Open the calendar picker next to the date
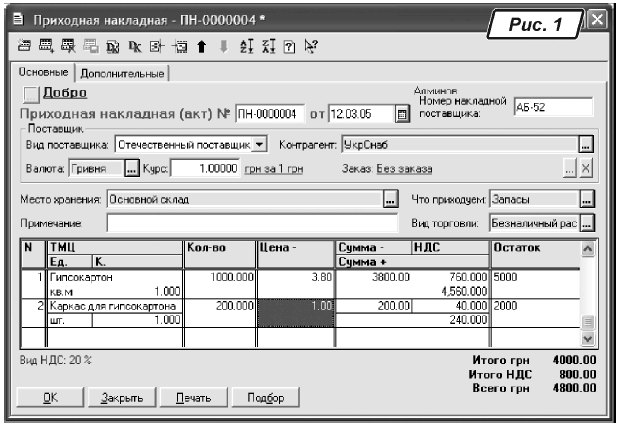 point(402,115)
